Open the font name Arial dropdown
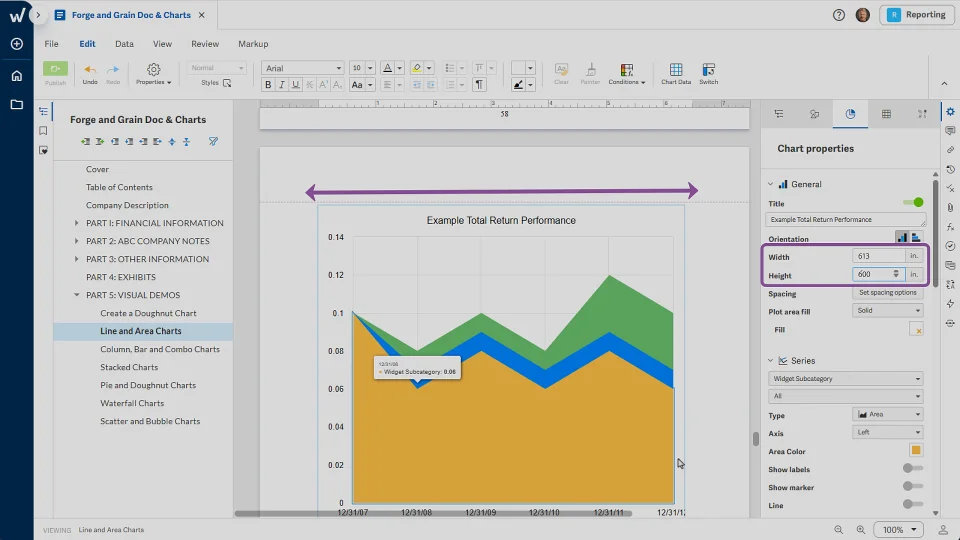The width and height of the screenshot is (960, 540). [302, 68]
